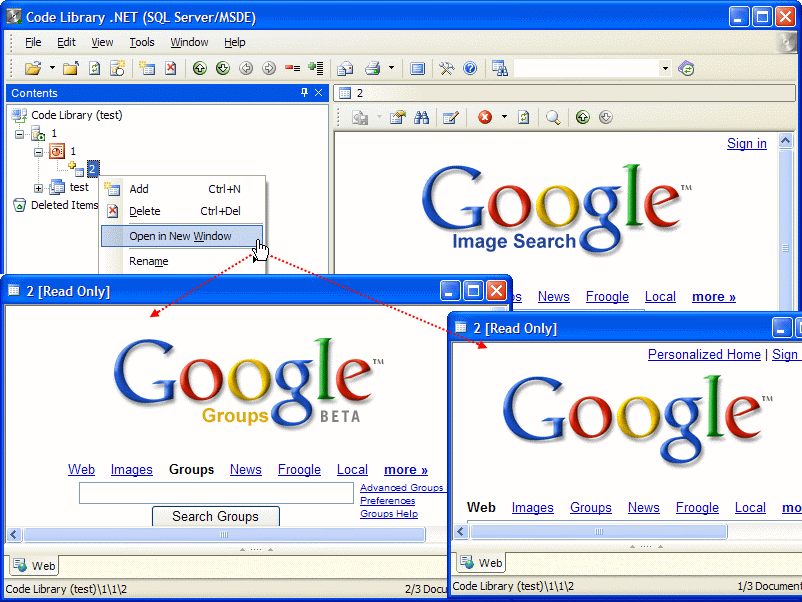Select Deleted Items in the Contents tree
802x602 pixels.
pos(64,205)
